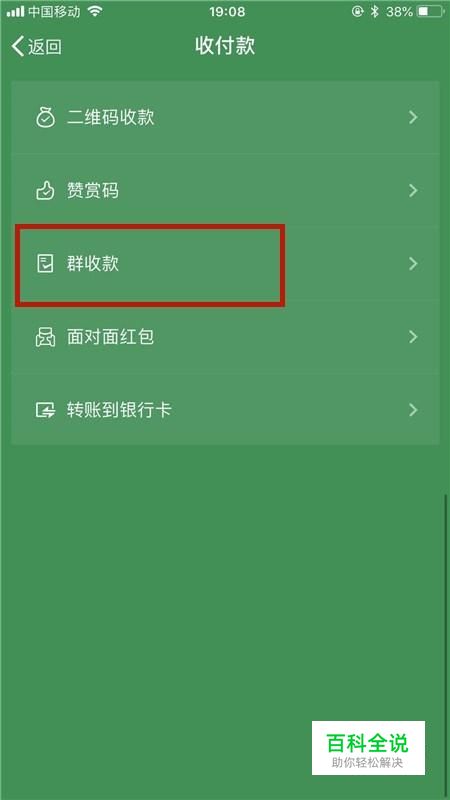This screenshot has width=450, height=800.
Task: Tap the battery icon in status bar
Action: (x=430, y=12)
